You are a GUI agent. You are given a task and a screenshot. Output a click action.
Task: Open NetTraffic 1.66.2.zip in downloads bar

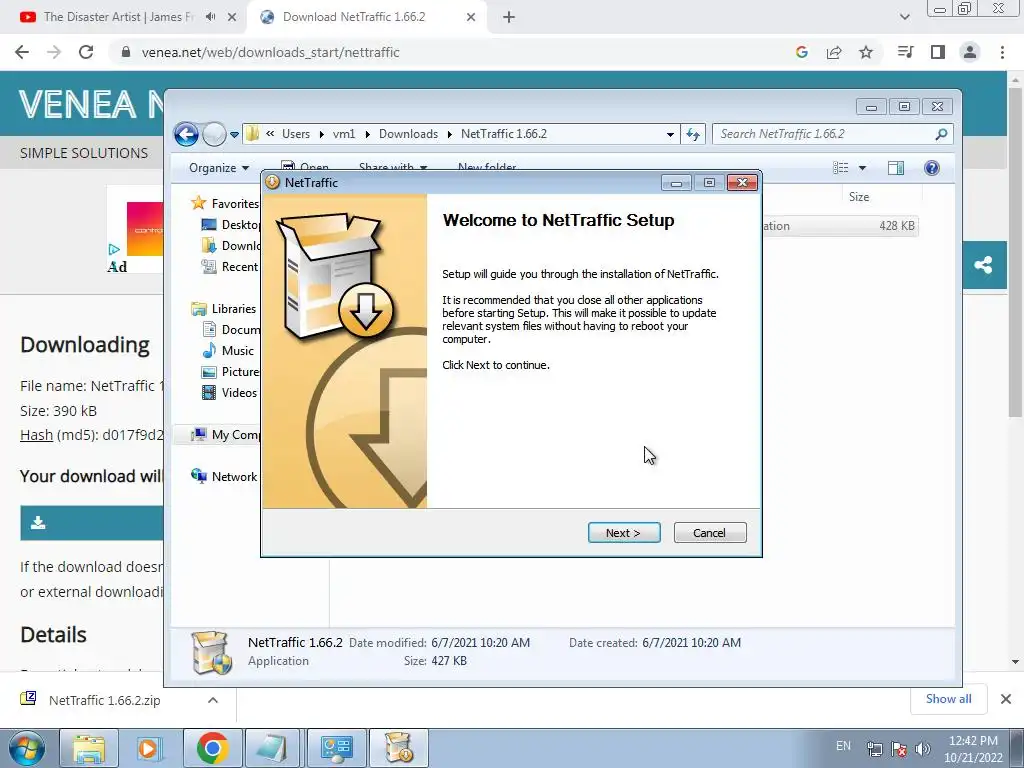pos(104,700)
